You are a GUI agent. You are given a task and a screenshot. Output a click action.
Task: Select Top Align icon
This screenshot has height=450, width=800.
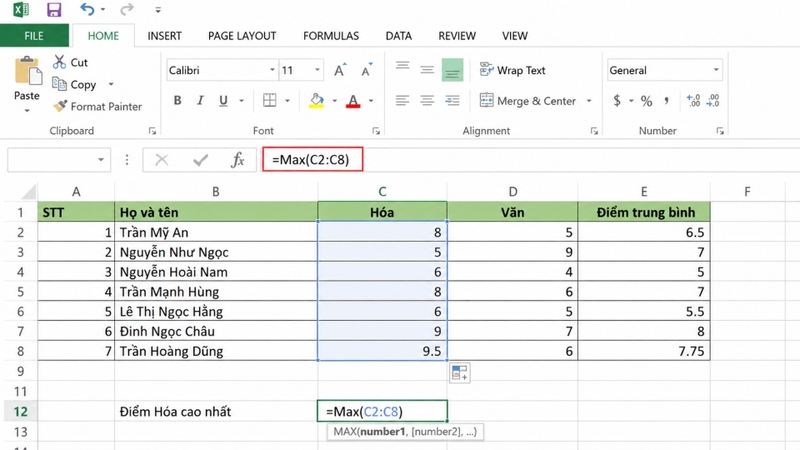click(x=403, y=68)
